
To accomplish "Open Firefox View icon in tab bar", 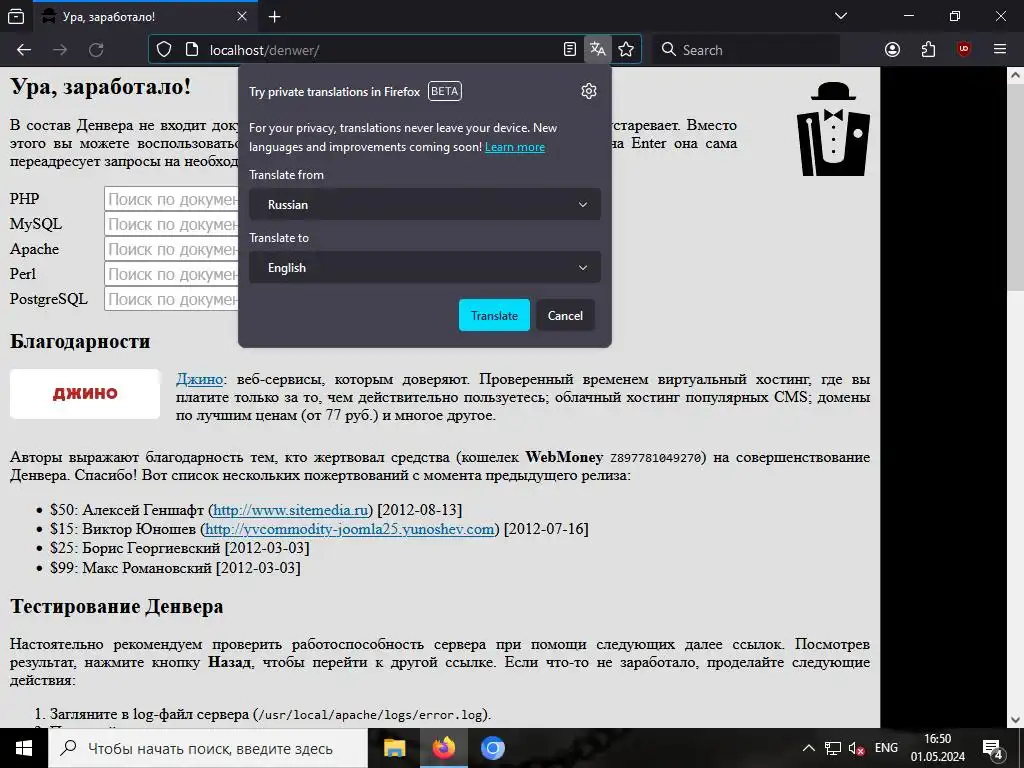I will [x=16, y=16].
